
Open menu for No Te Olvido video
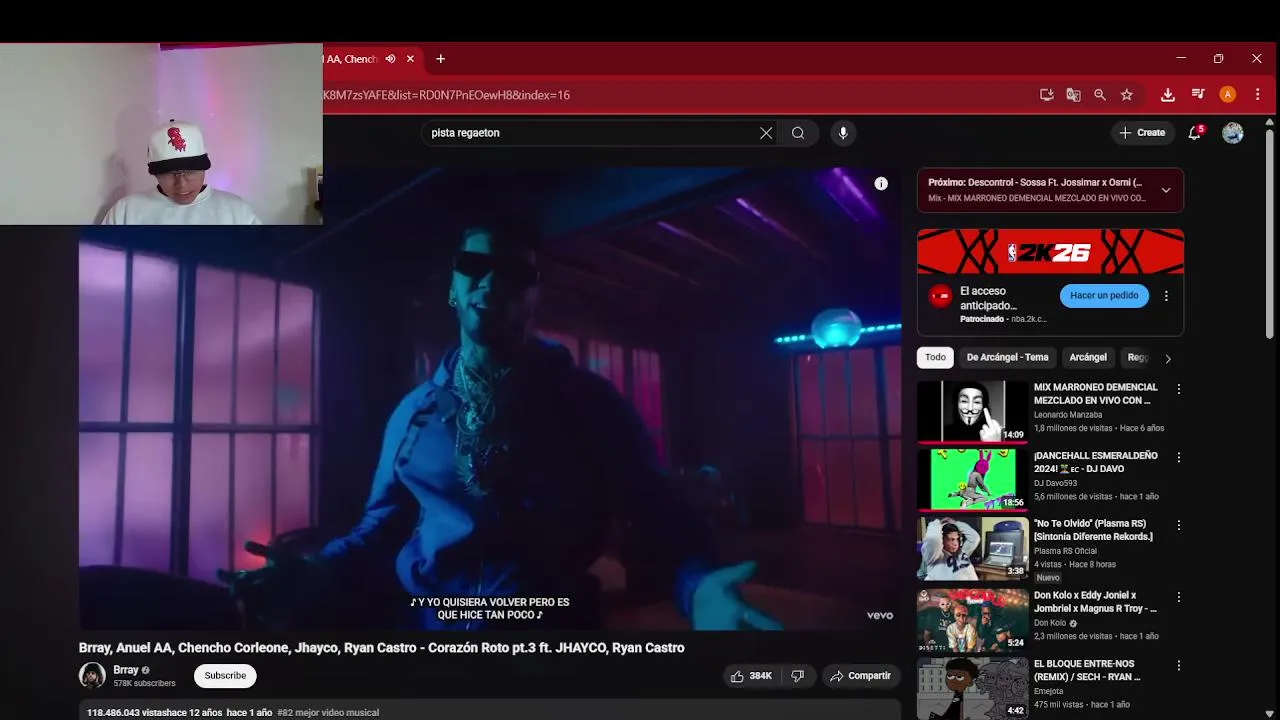pyautogui.click(x=1179, y=525)
